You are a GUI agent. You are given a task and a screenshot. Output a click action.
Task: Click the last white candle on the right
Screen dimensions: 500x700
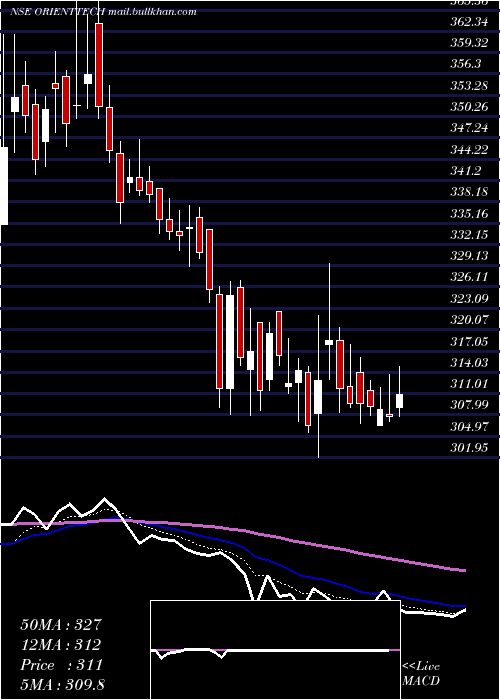(x=399, y=400)
